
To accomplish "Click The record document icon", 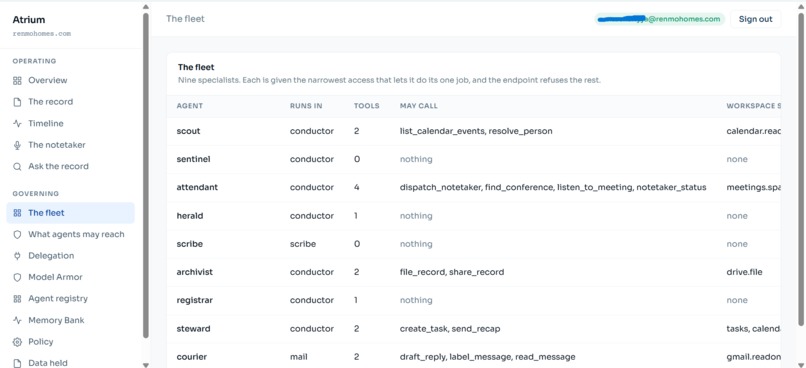I will (17, 102).
